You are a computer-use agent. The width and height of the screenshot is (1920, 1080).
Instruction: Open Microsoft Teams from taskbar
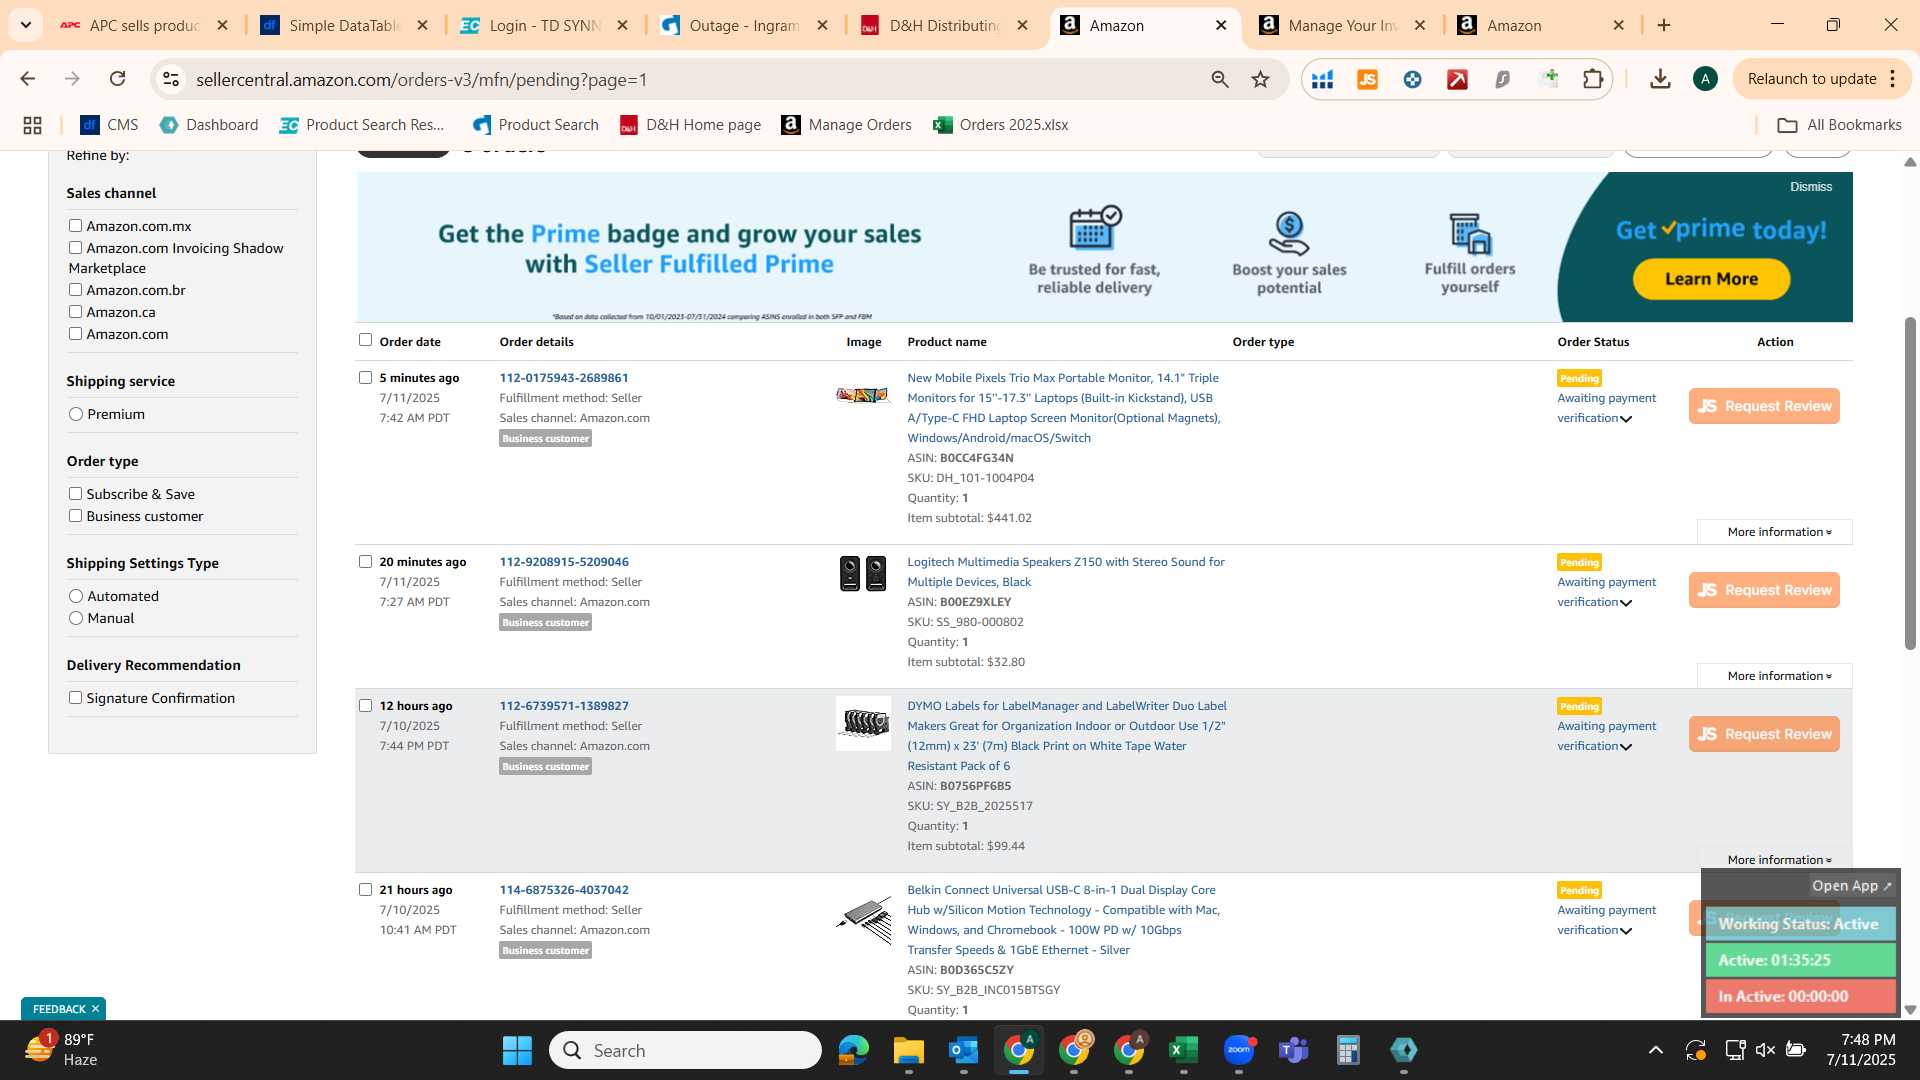pos(1294,1050)
